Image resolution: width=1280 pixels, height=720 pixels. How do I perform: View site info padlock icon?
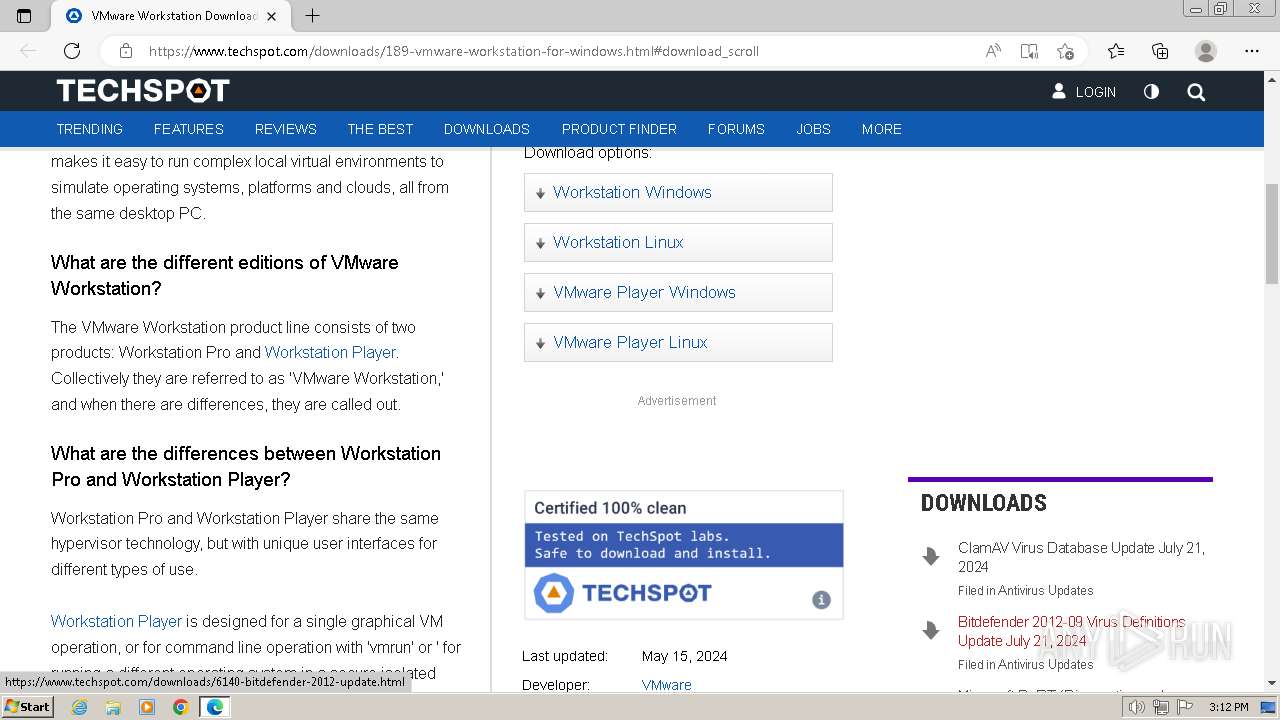[126, 51]
